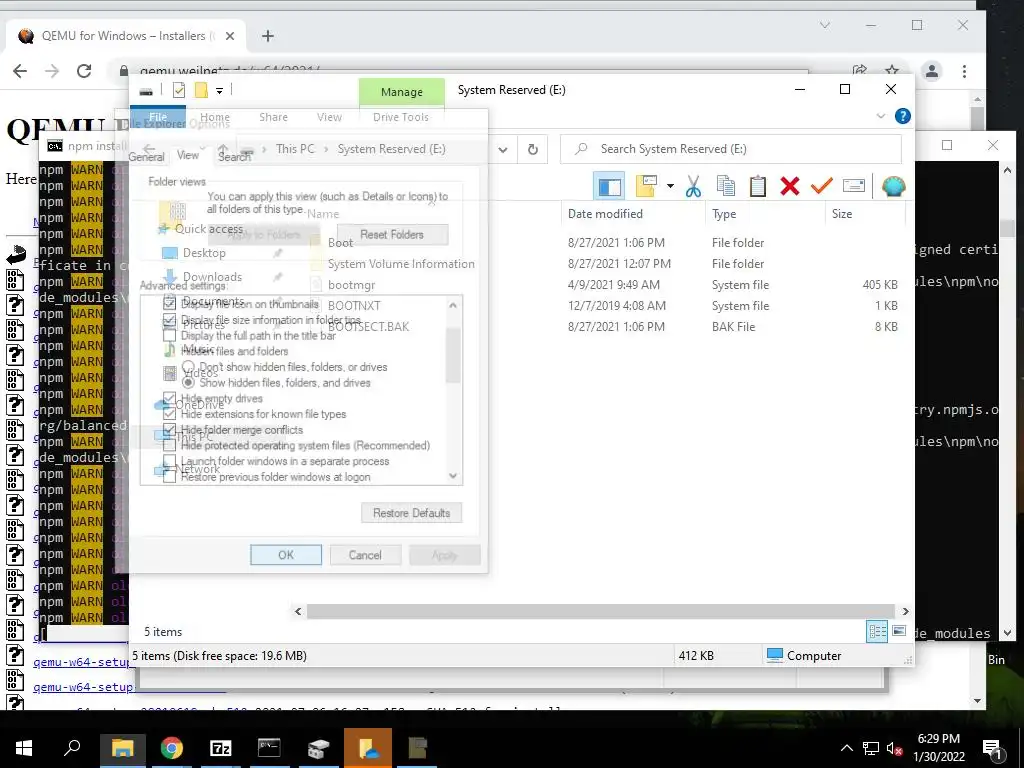
Task: Open the Chrome tab search dropdown
Action: (x=825, y=25)
